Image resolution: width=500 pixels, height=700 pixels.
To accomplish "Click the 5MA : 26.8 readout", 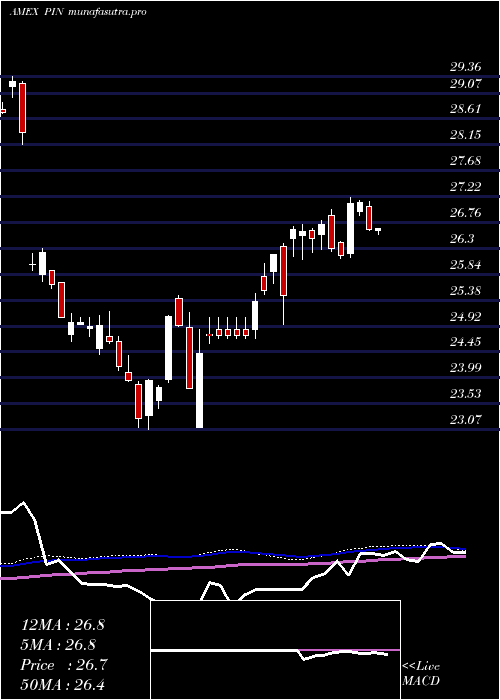I will [59, 645].
